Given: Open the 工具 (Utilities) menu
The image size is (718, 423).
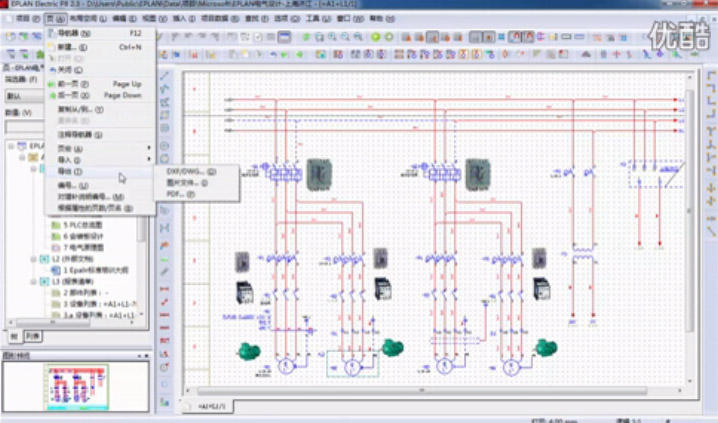Looking at the screenshot, I should [318, 19].
